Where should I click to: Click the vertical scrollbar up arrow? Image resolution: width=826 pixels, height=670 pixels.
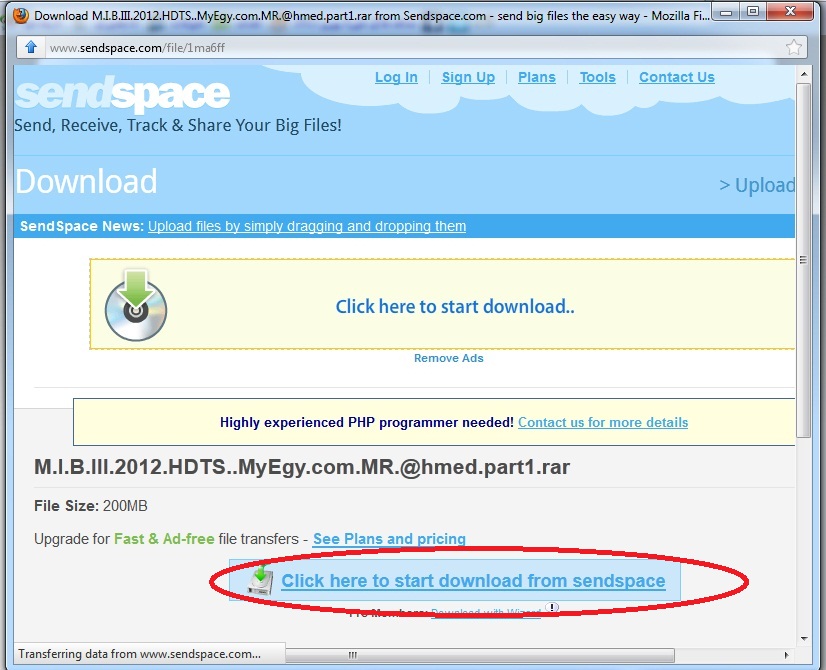pos(804,75)
